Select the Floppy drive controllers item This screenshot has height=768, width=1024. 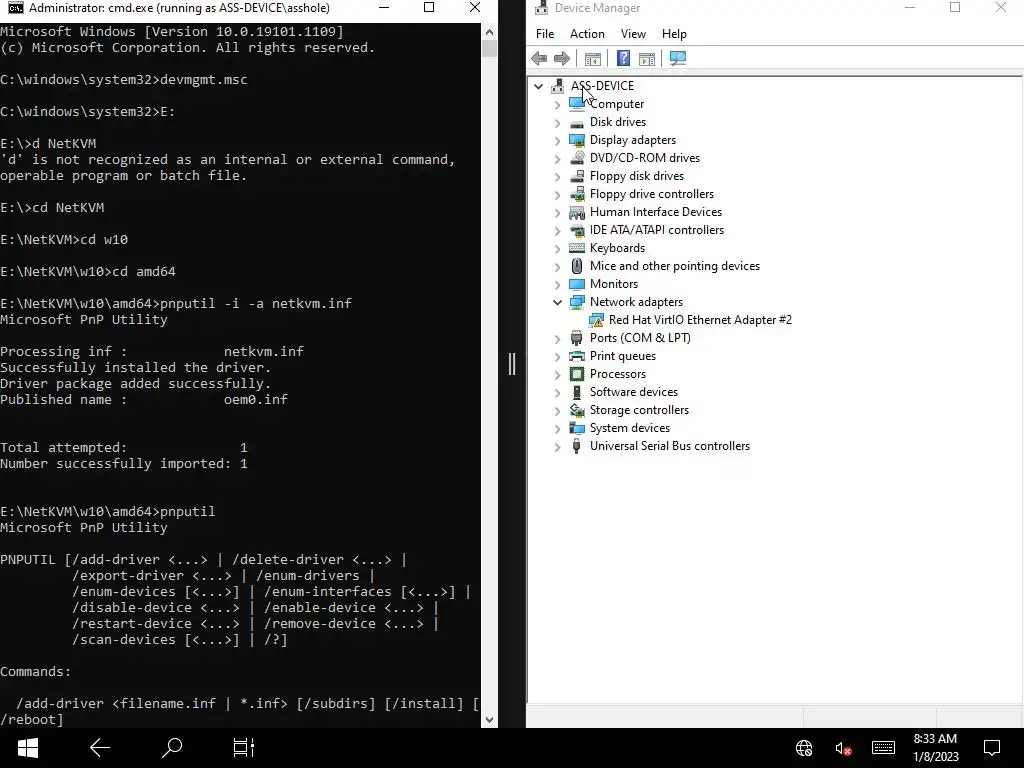coord(652,194)
